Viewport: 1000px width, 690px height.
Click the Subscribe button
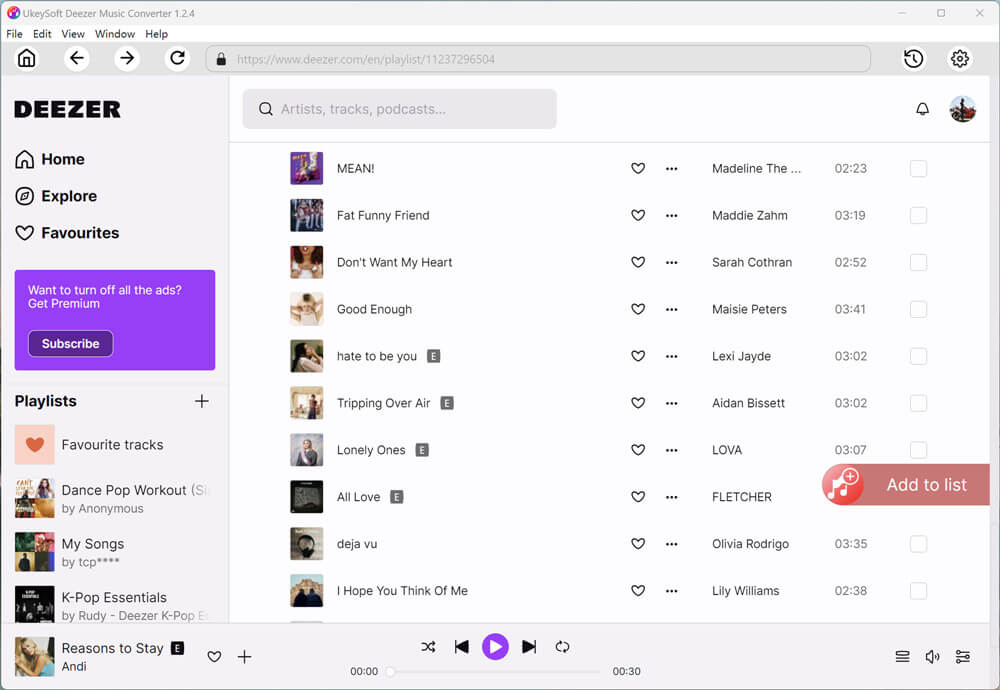pyautogui.click(x=70, y=344)
